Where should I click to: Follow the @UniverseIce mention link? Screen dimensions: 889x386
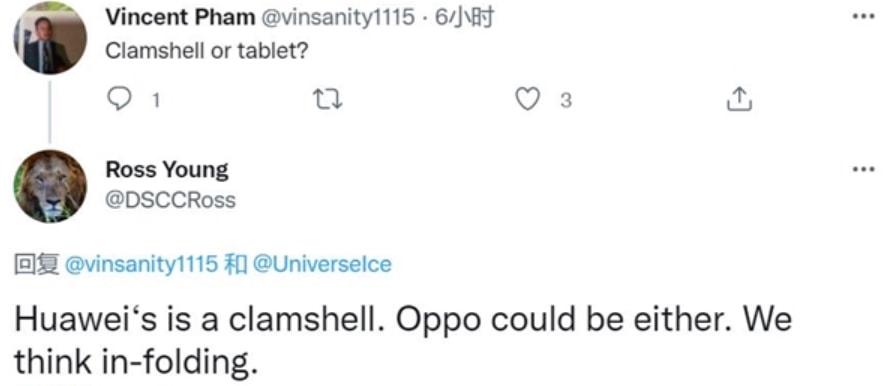(322, 264)
